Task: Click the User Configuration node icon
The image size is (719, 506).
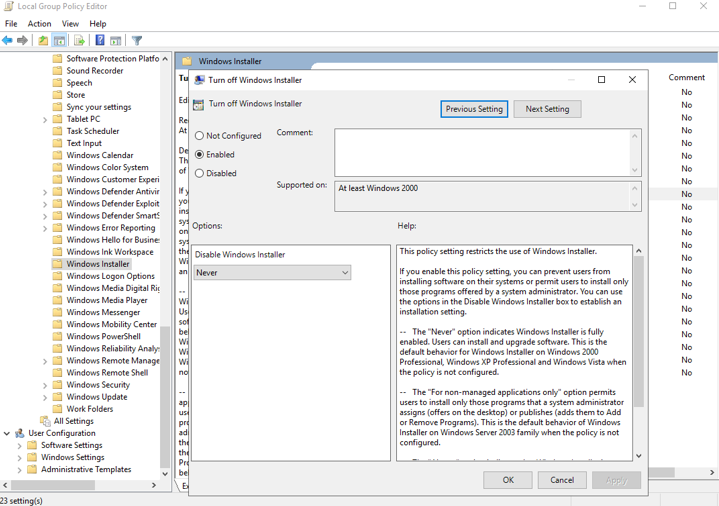Action: [20, 433]
